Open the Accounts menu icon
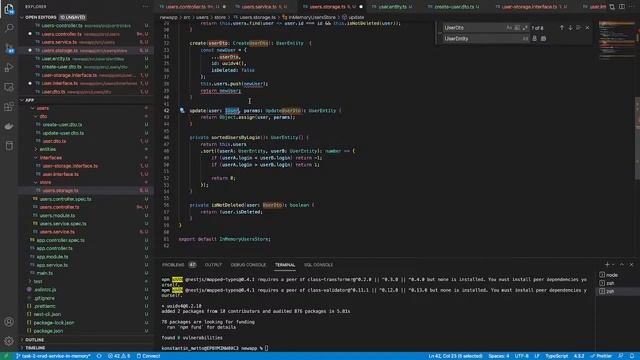Screen dimensions: 640x360 click(9, 322)
